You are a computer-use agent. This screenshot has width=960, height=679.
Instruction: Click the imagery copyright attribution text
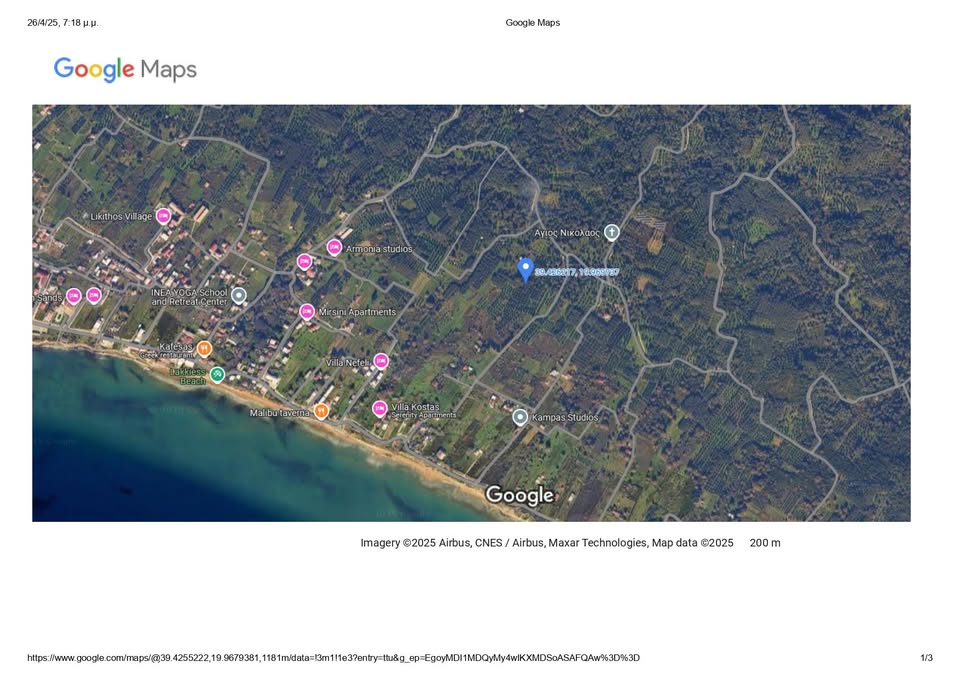click(546, 543)
